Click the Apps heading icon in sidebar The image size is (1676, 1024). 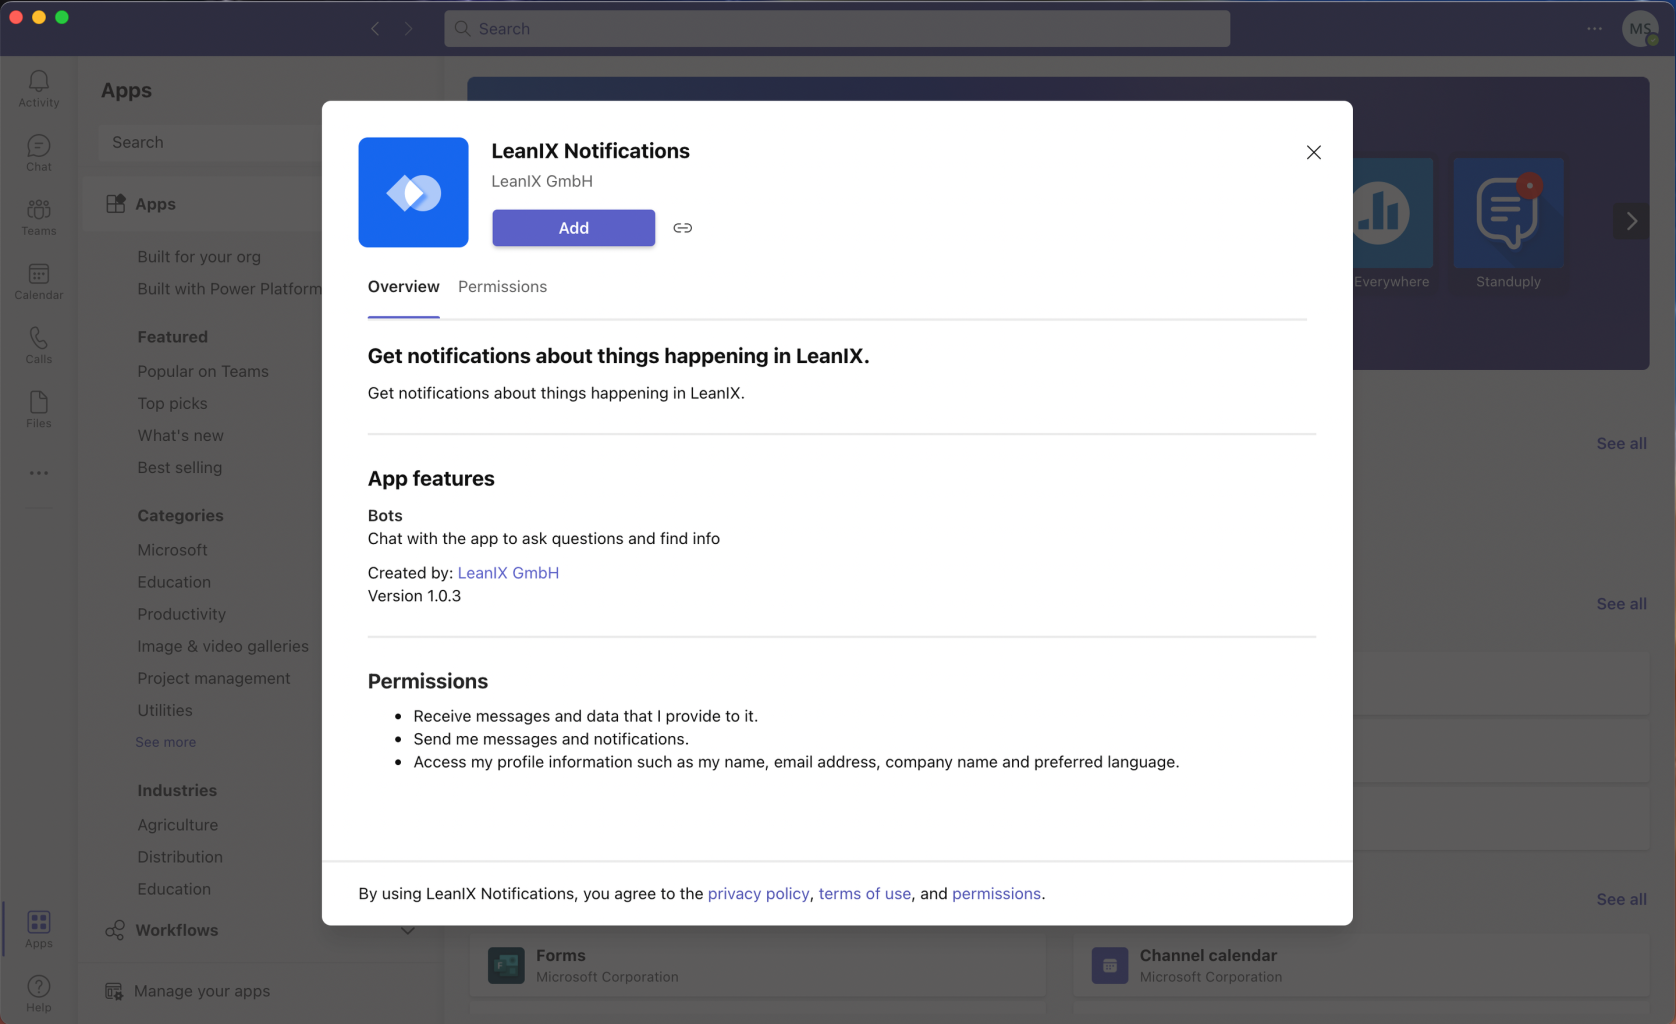115,203
